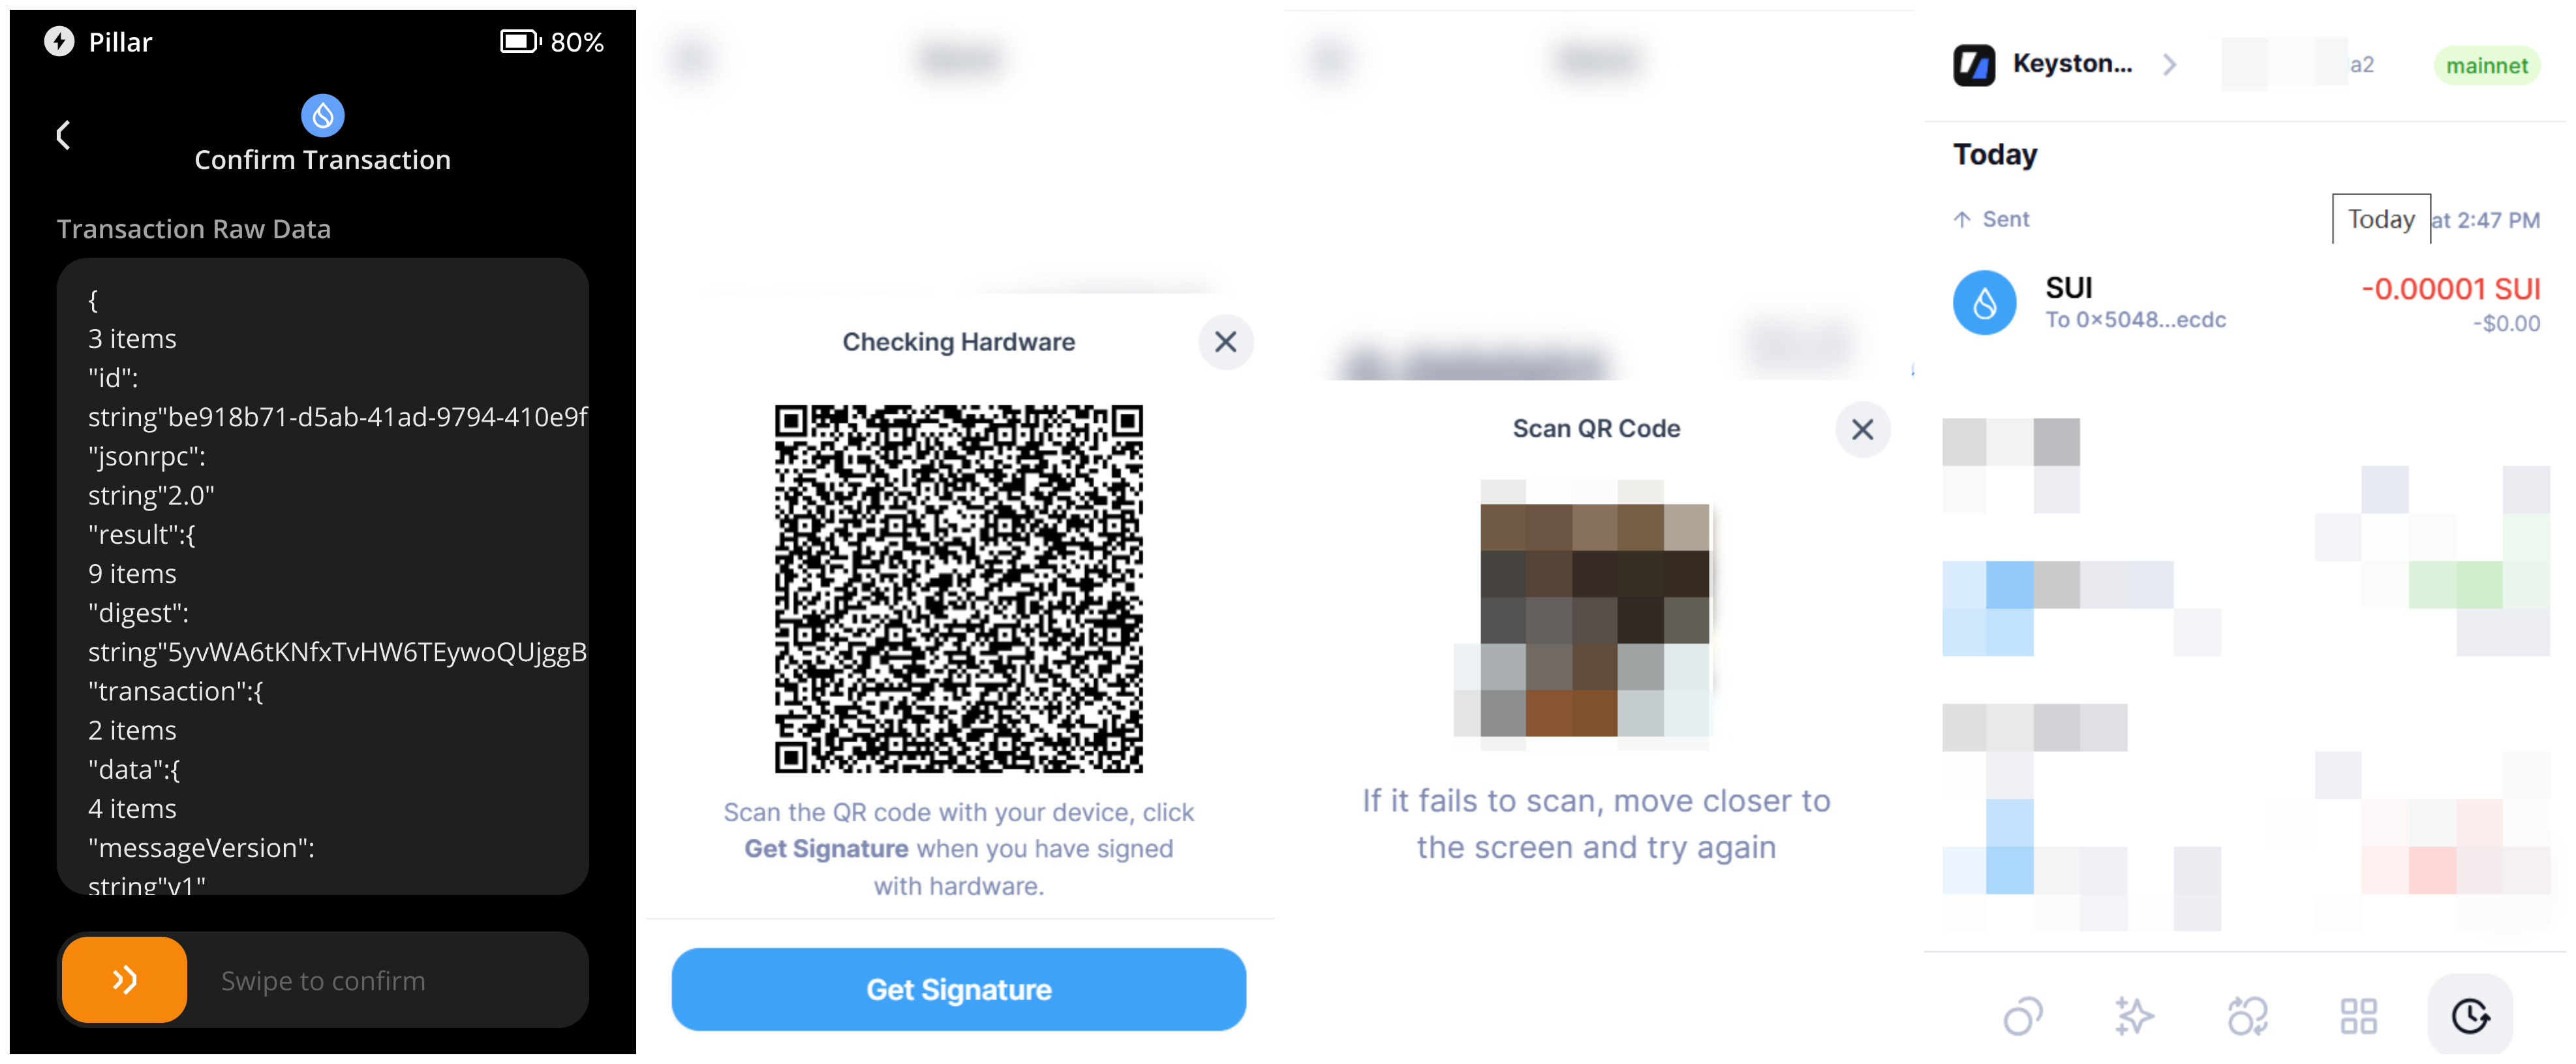Image resolution: width=2576 pixels, height=1064 pixels.
Task: Click the hardware QR code image
Action: 958,588
